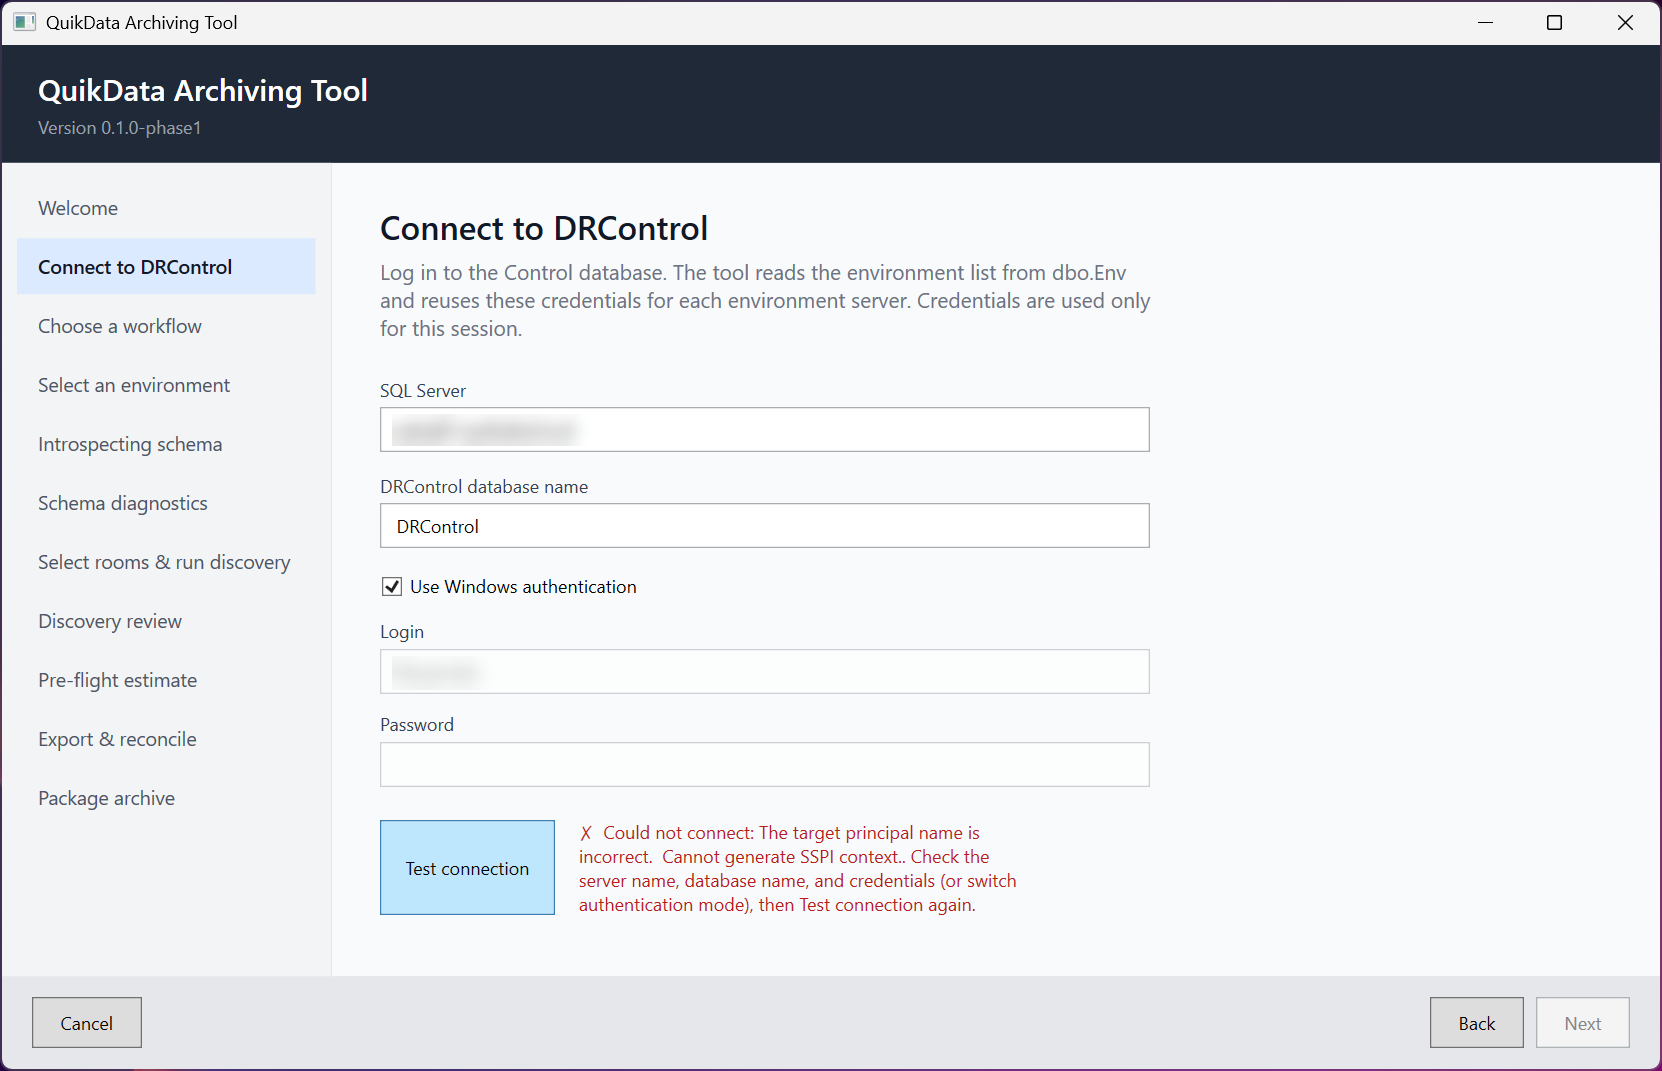Click the Test connection button
The height and width of the screenshot is (1071, 1662).
[467, 868]
